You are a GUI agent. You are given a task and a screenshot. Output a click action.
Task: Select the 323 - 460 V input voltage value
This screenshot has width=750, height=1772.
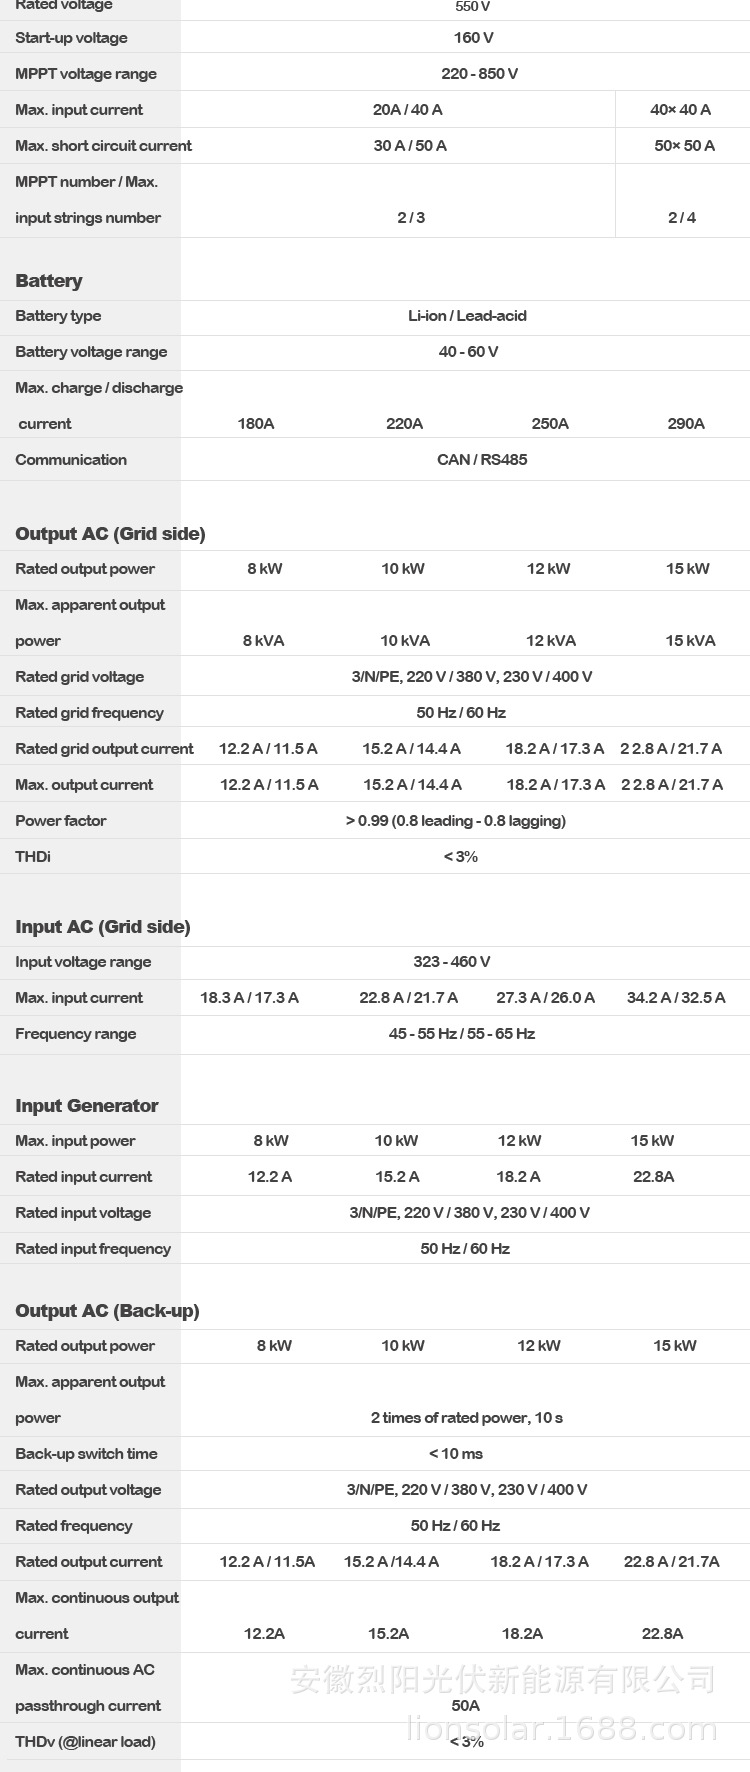452,962
